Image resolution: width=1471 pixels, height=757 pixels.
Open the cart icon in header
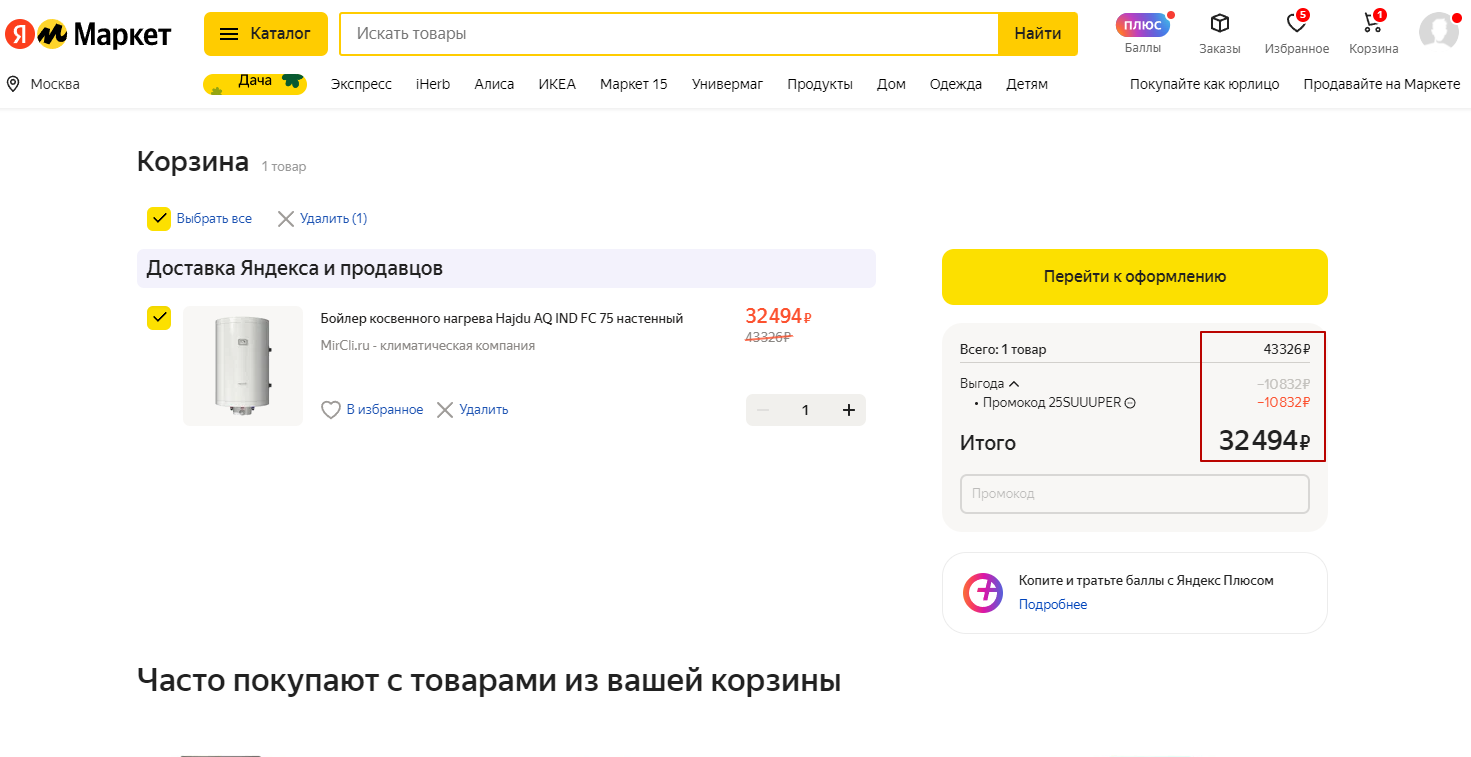tap(1373, 24)
